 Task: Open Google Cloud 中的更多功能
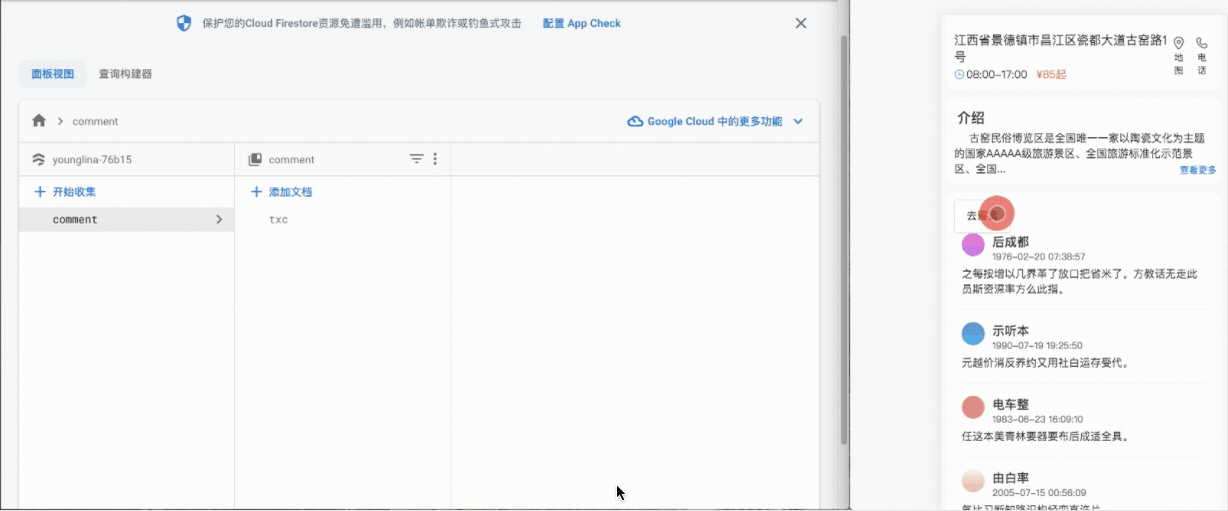[x=715, y=121]
